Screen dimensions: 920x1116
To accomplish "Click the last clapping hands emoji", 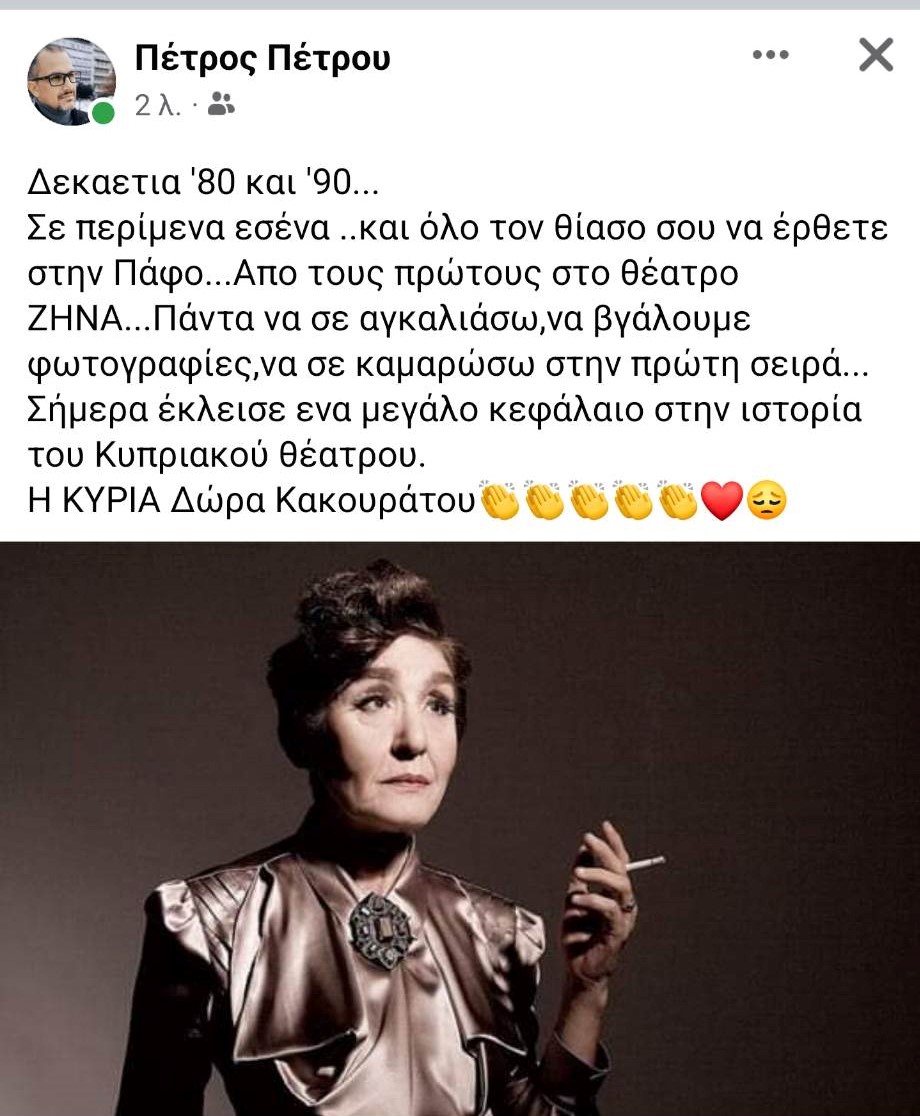I will pyautogui.click(x=677, y=500).
